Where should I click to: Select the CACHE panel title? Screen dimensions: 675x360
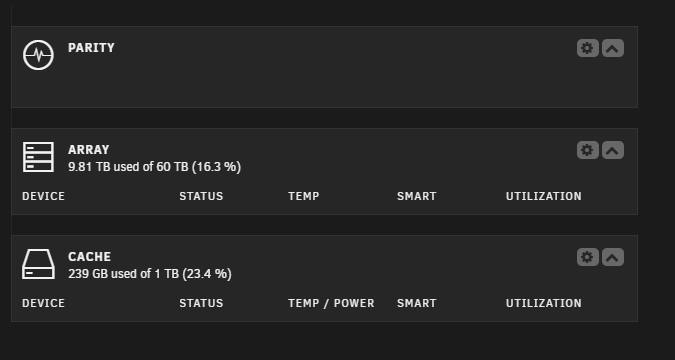pos(90,257)
